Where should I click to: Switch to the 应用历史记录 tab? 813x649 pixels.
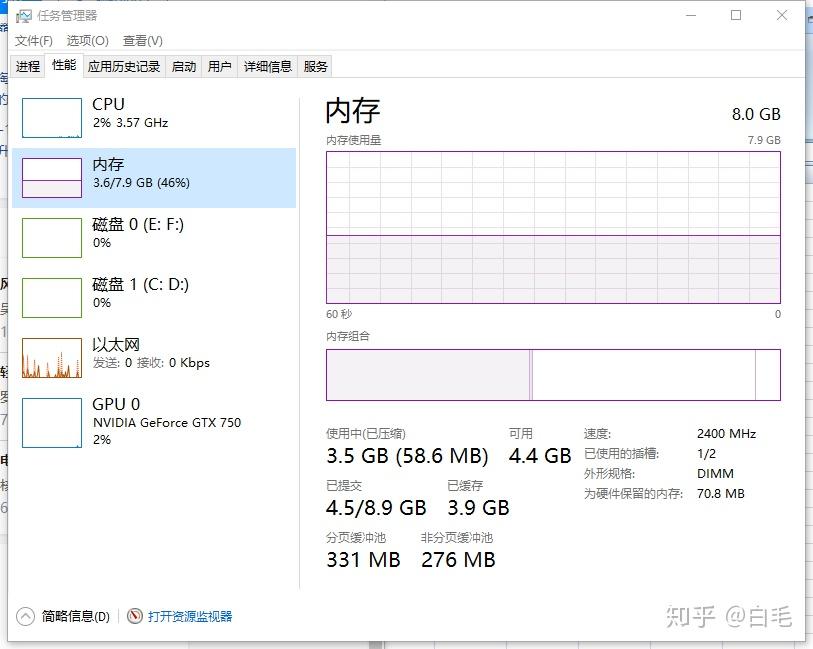pyautogui.click(x=124, y=67)
